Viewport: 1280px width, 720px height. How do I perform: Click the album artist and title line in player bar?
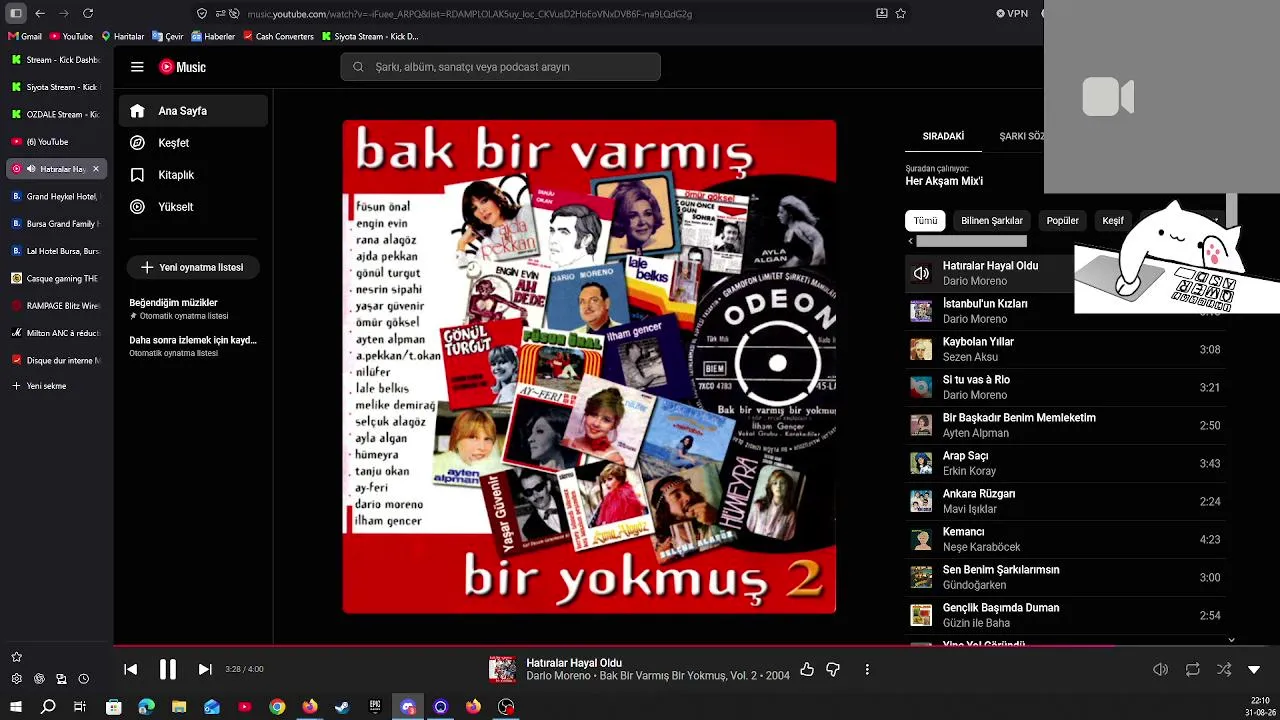click(x=658, y=676)
